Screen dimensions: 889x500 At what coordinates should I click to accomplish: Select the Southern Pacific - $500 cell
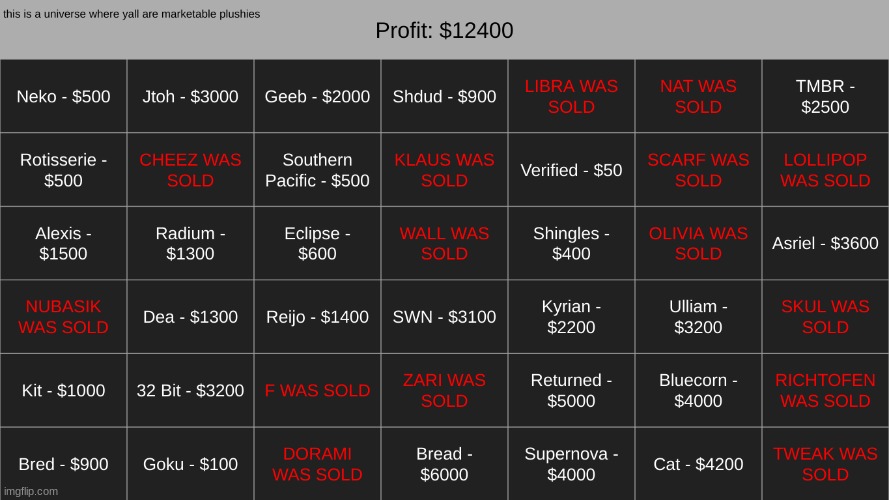(x=318, y=170)
